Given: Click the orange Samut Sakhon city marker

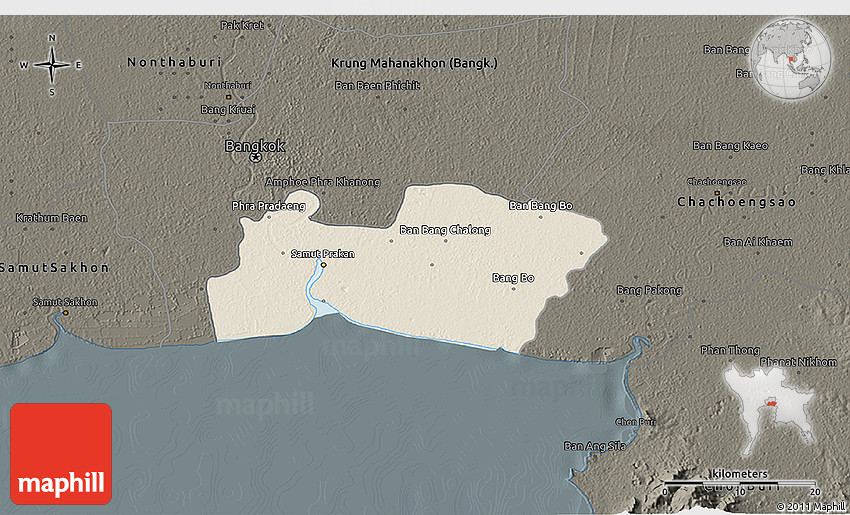Looking at the screenshot, I should [66, 312].
